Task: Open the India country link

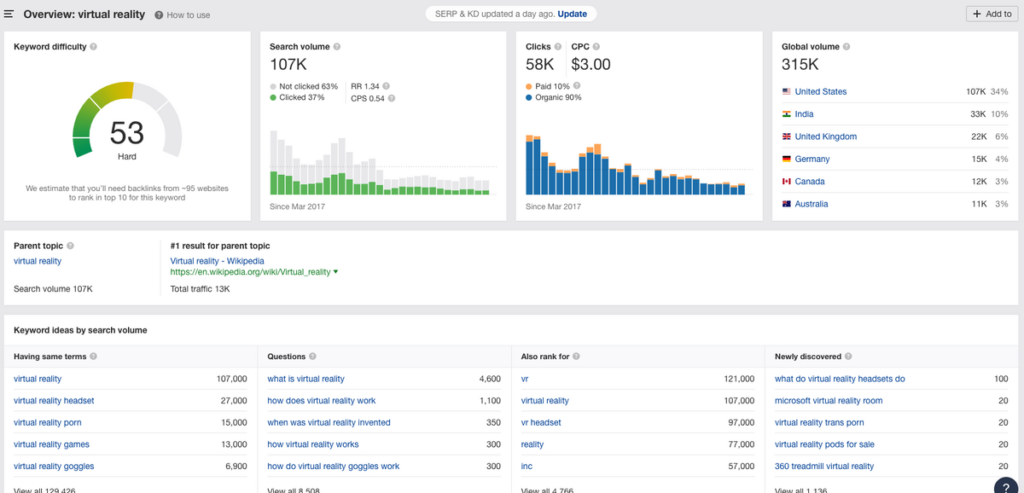Action: 804,114
